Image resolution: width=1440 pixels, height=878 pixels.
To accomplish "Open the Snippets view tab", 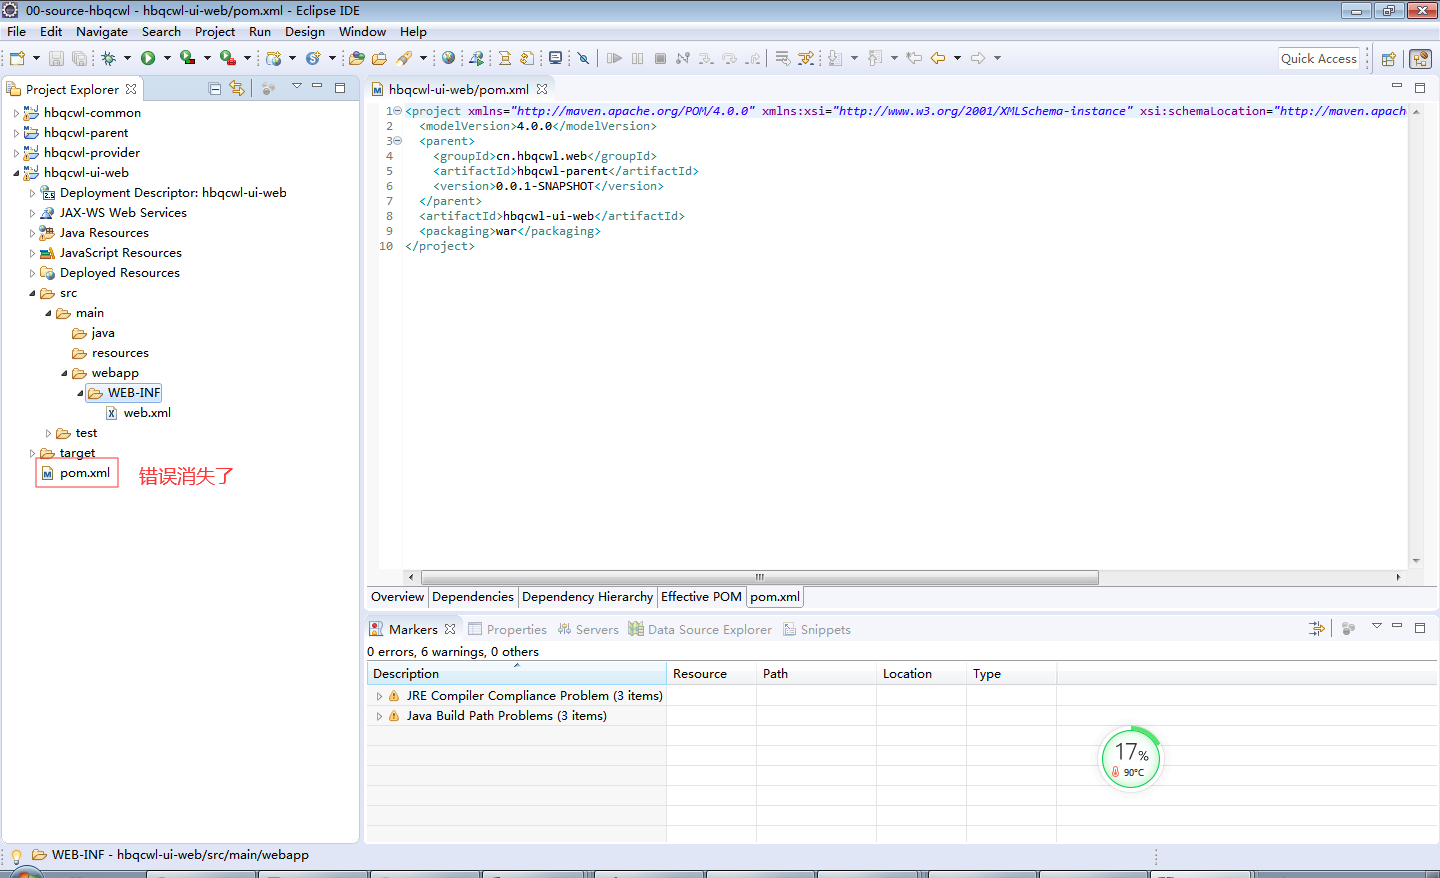I will tap(817, 629).
